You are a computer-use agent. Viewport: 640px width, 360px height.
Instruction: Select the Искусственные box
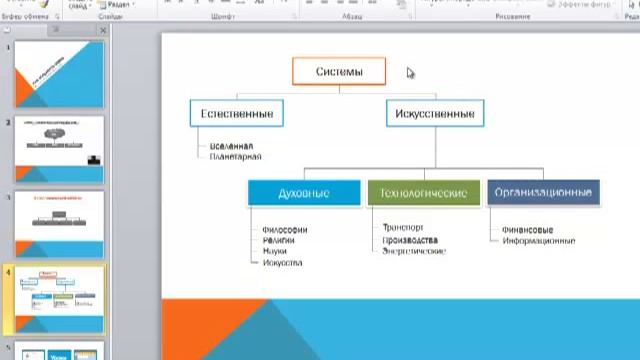click(435, 113)
